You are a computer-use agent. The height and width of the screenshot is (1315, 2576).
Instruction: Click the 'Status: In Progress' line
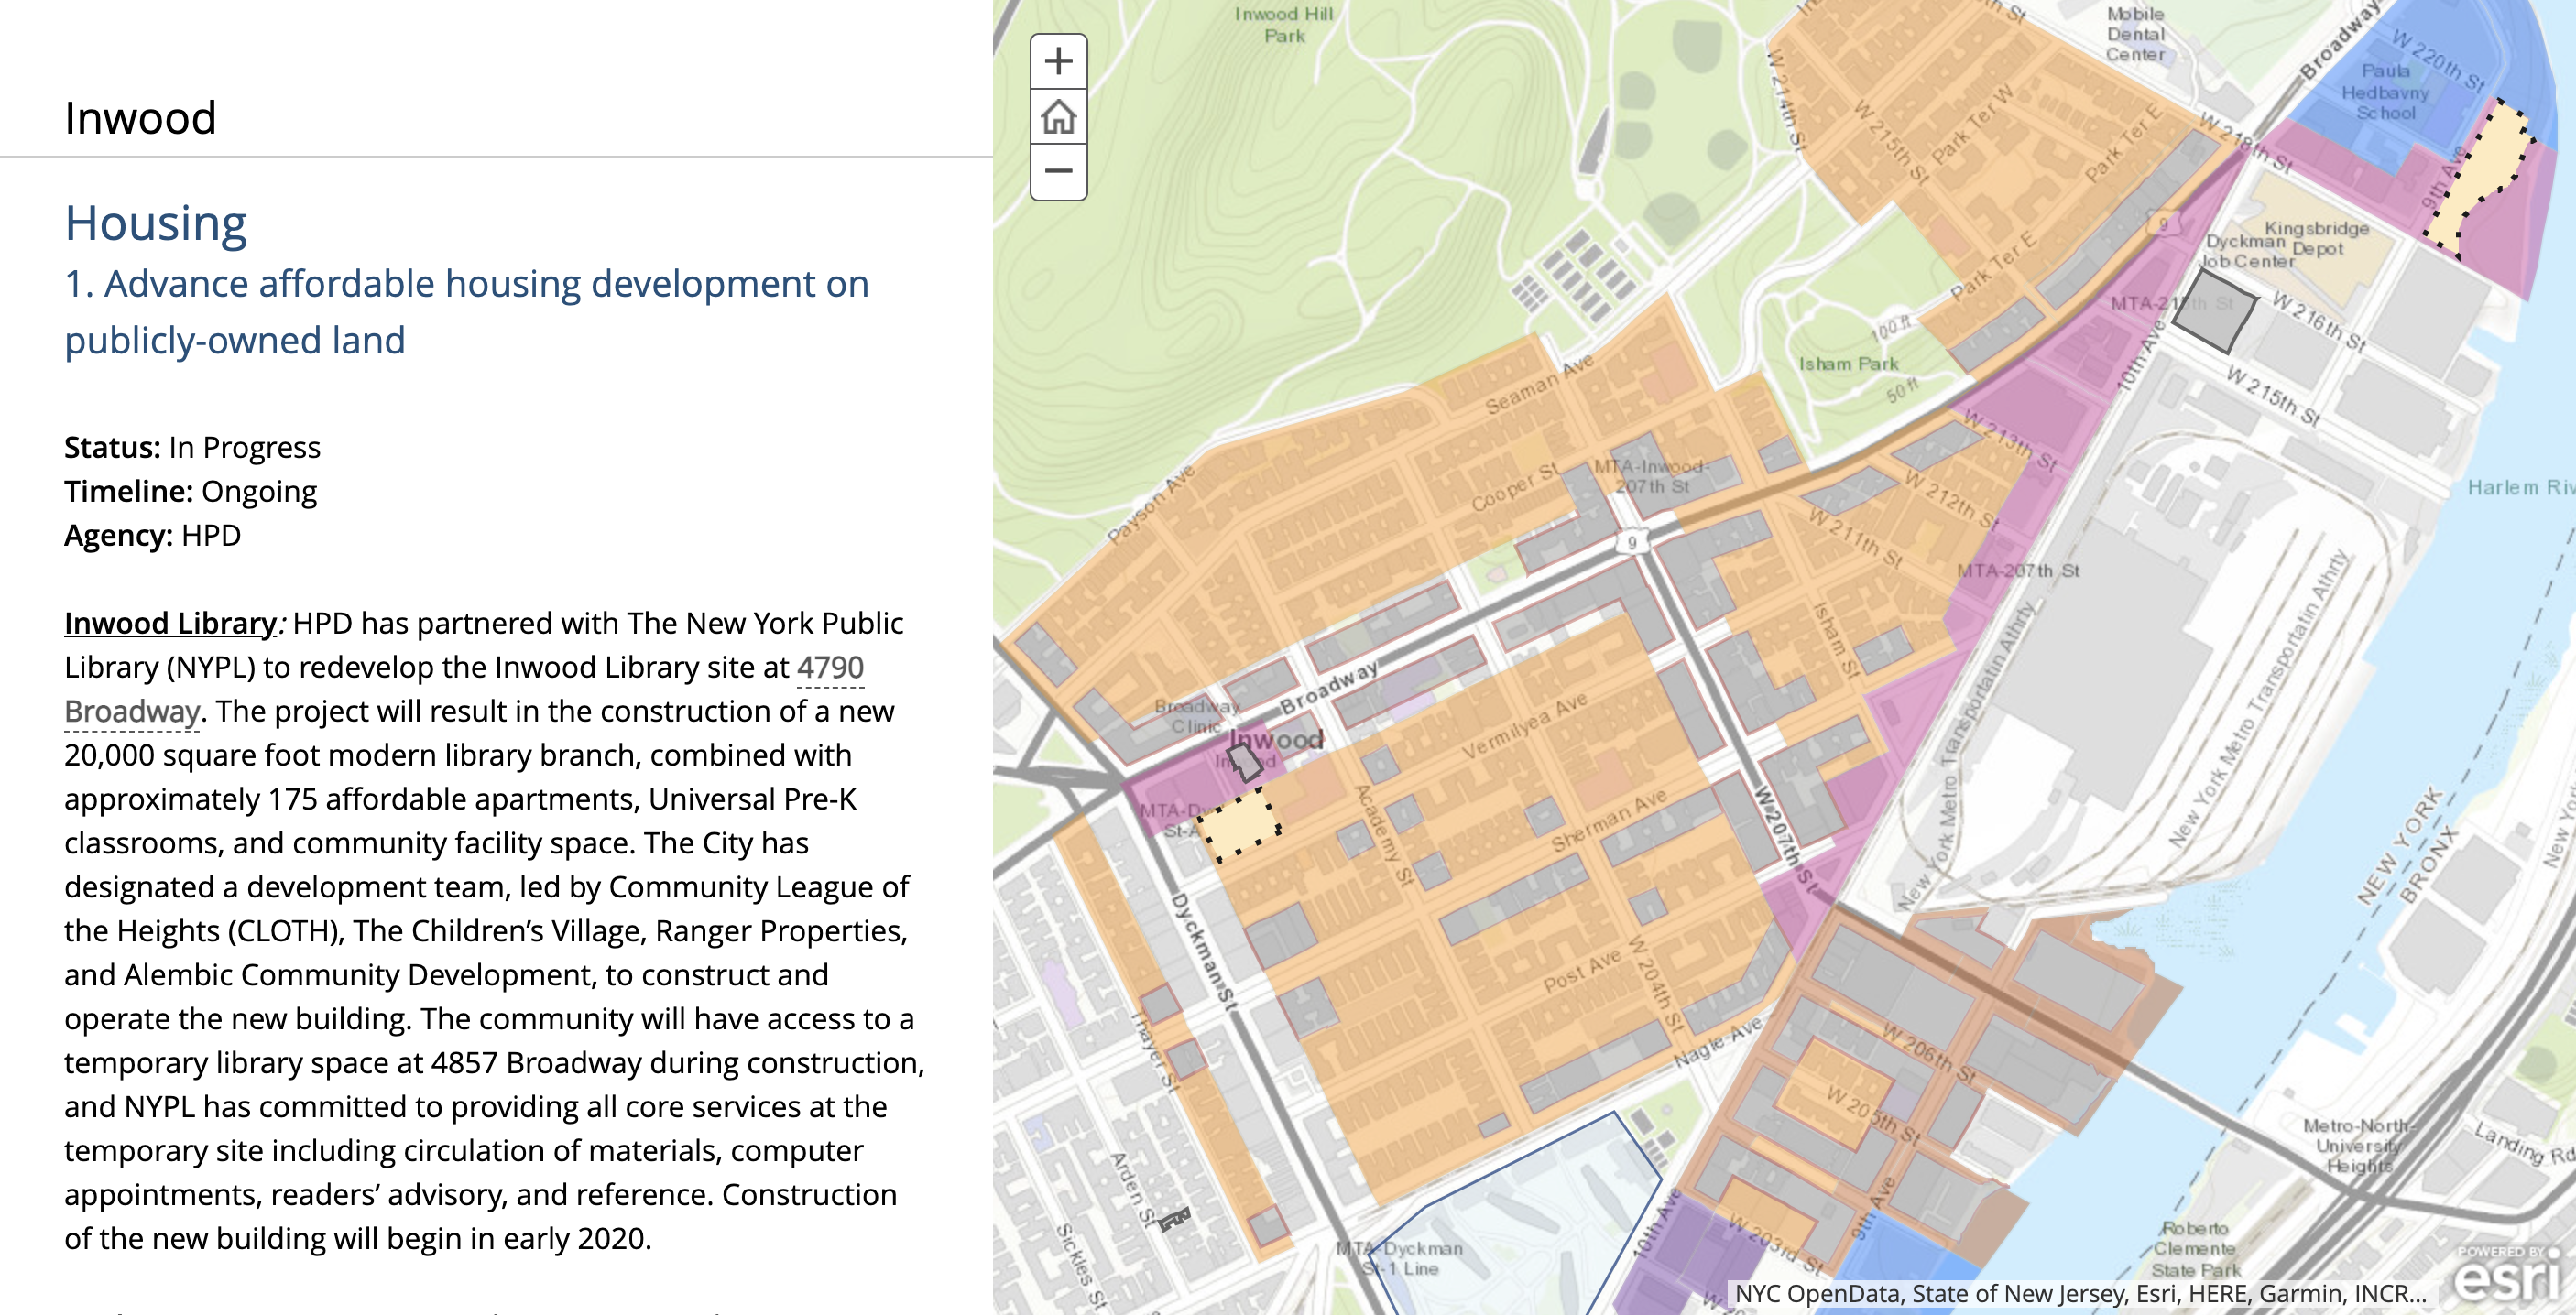pos(192,447)
